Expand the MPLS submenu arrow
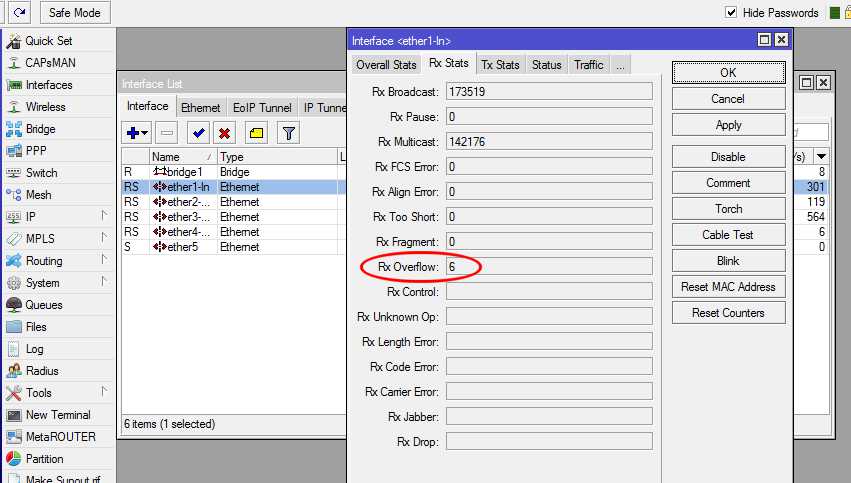The width and height of the screenshot is (851, 483). pyautogui.click(x=104, y=237)
